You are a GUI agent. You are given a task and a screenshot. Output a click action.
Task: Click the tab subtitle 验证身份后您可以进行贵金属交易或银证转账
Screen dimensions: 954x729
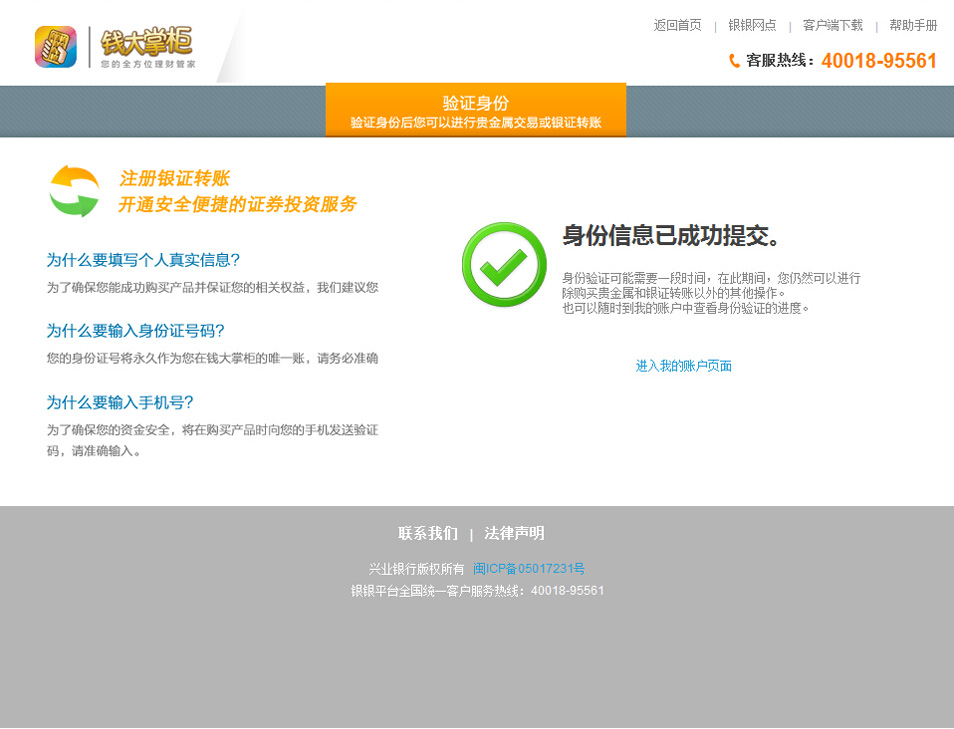476,123
